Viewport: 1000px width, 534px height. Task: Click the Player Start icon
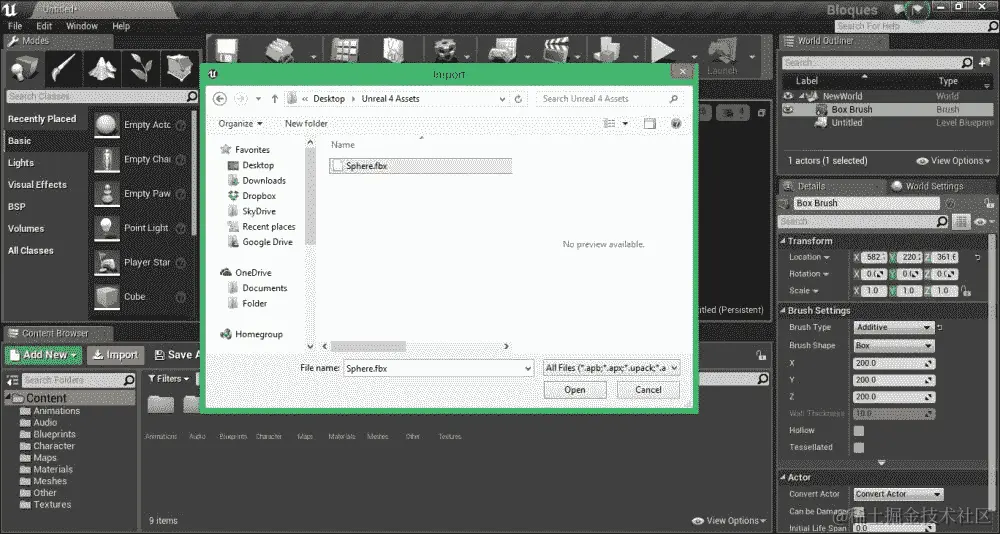pos(107,262)
